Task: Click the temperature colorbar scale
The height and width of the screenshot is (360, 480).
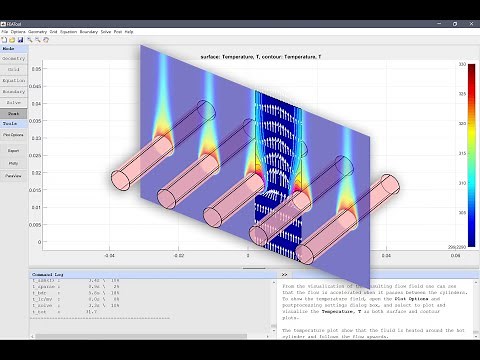Action: 471,155
